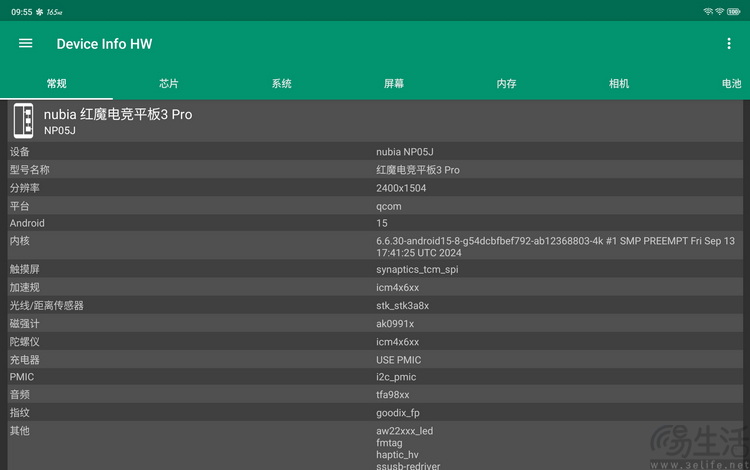The height and width of the screenshot is (470, 750).
Task: Select the 指纹 row label
Action: pyautogui.click(x=20, y=413)
